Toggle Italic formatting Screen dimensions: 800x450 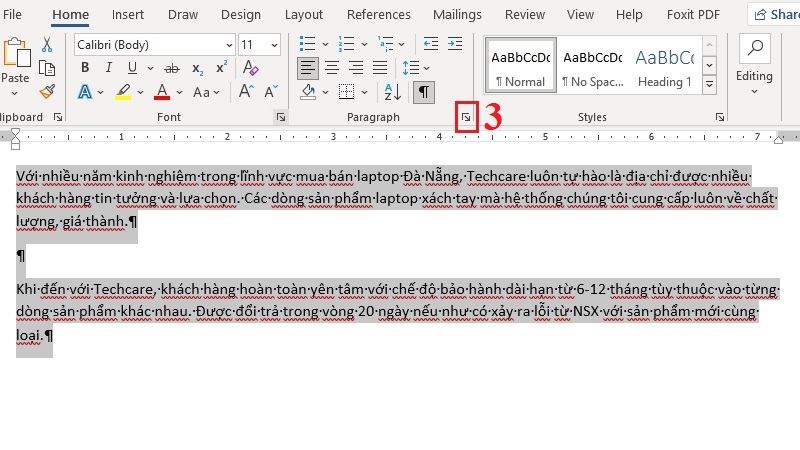click(x=108, y=68)
